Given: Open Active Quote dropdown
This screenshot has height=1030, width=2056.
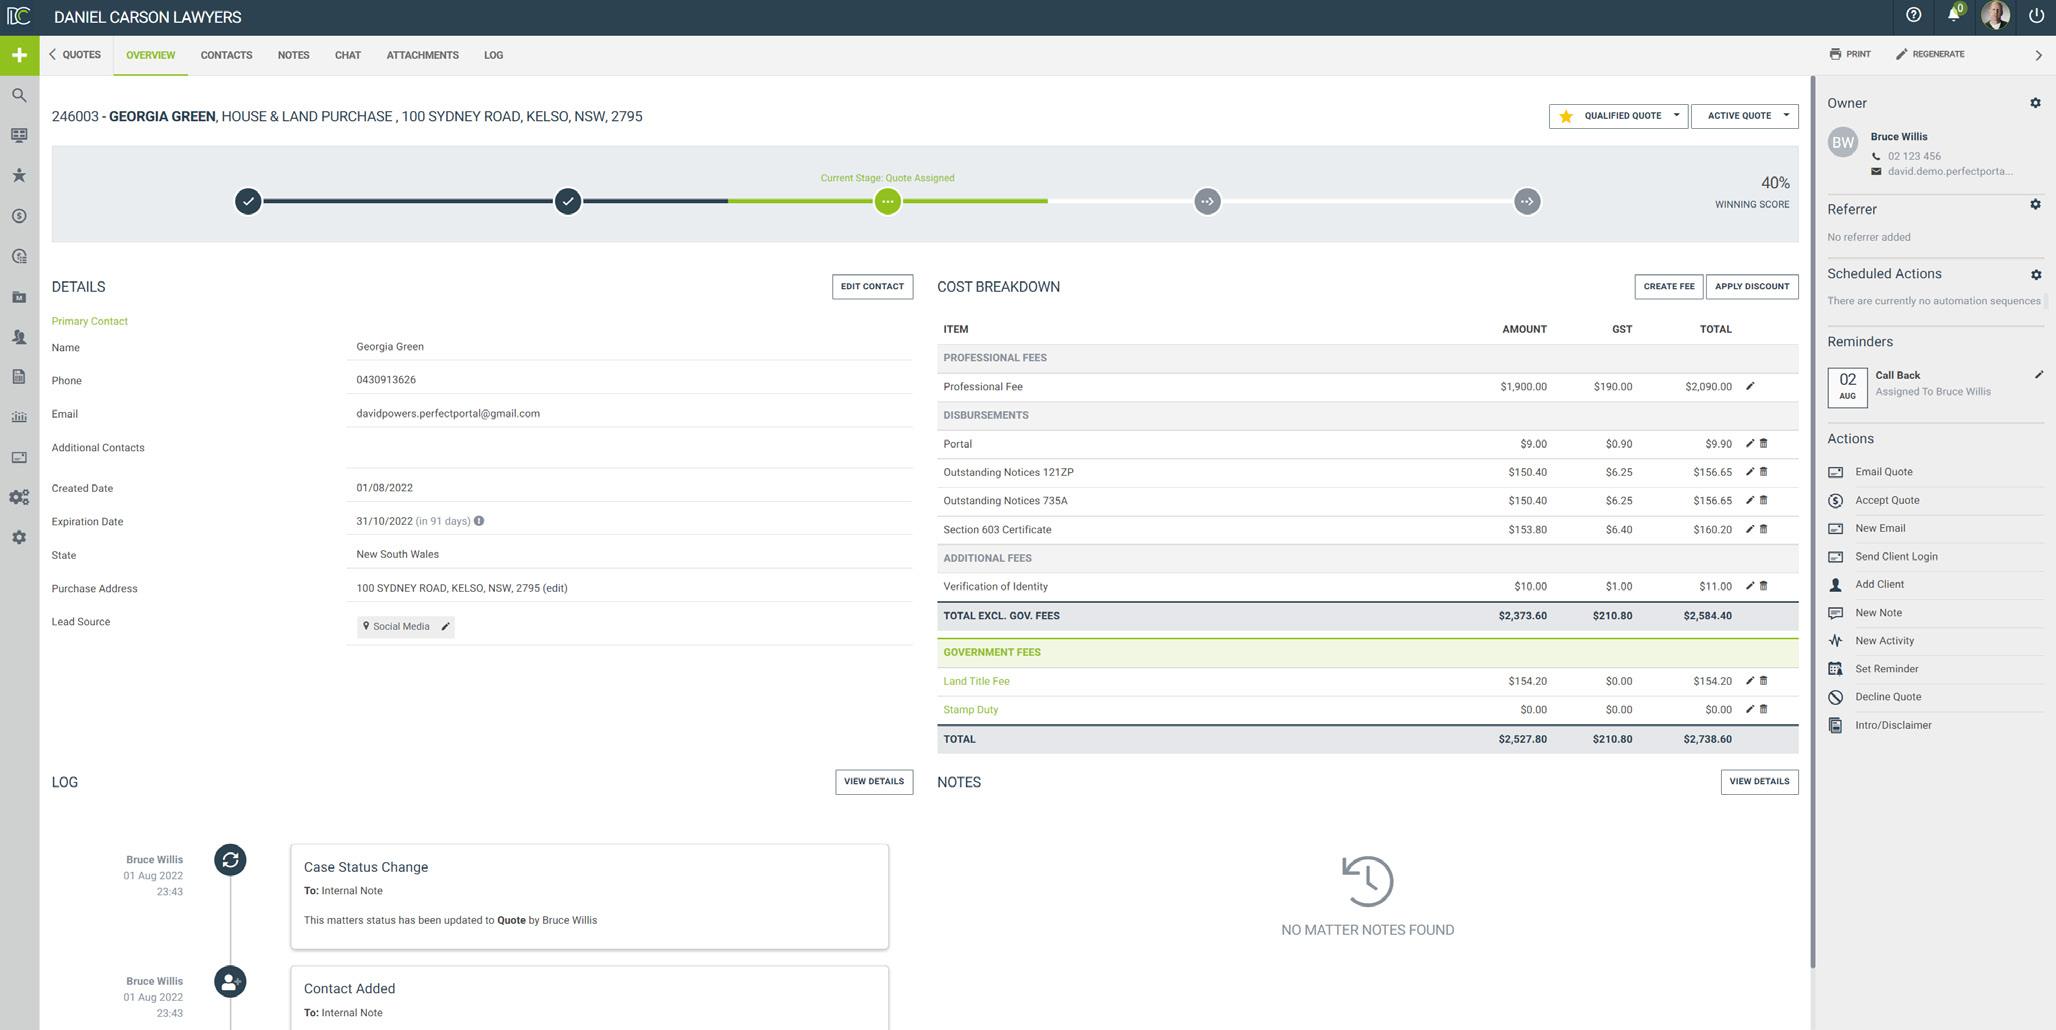Looking at the screenshot, I should pyautogui.click(x=1744, y=116).
